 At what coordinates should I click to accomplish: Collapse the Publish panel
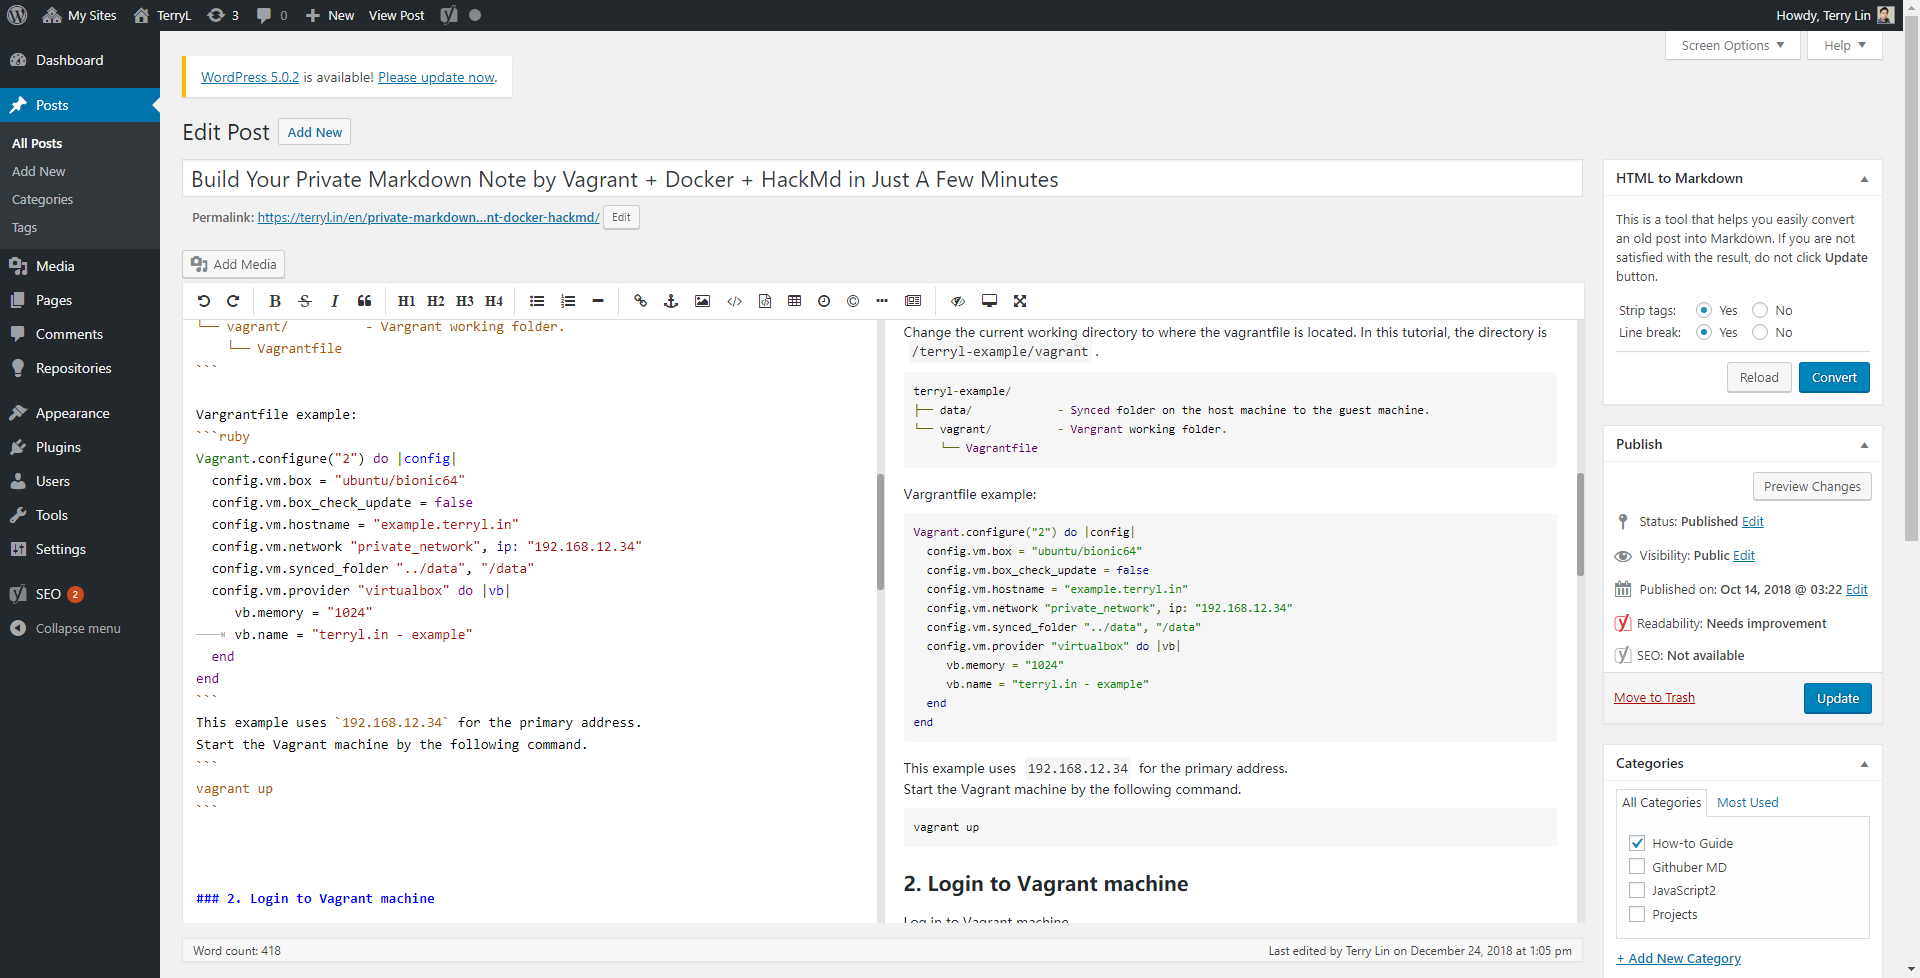tap(1864, 445)
